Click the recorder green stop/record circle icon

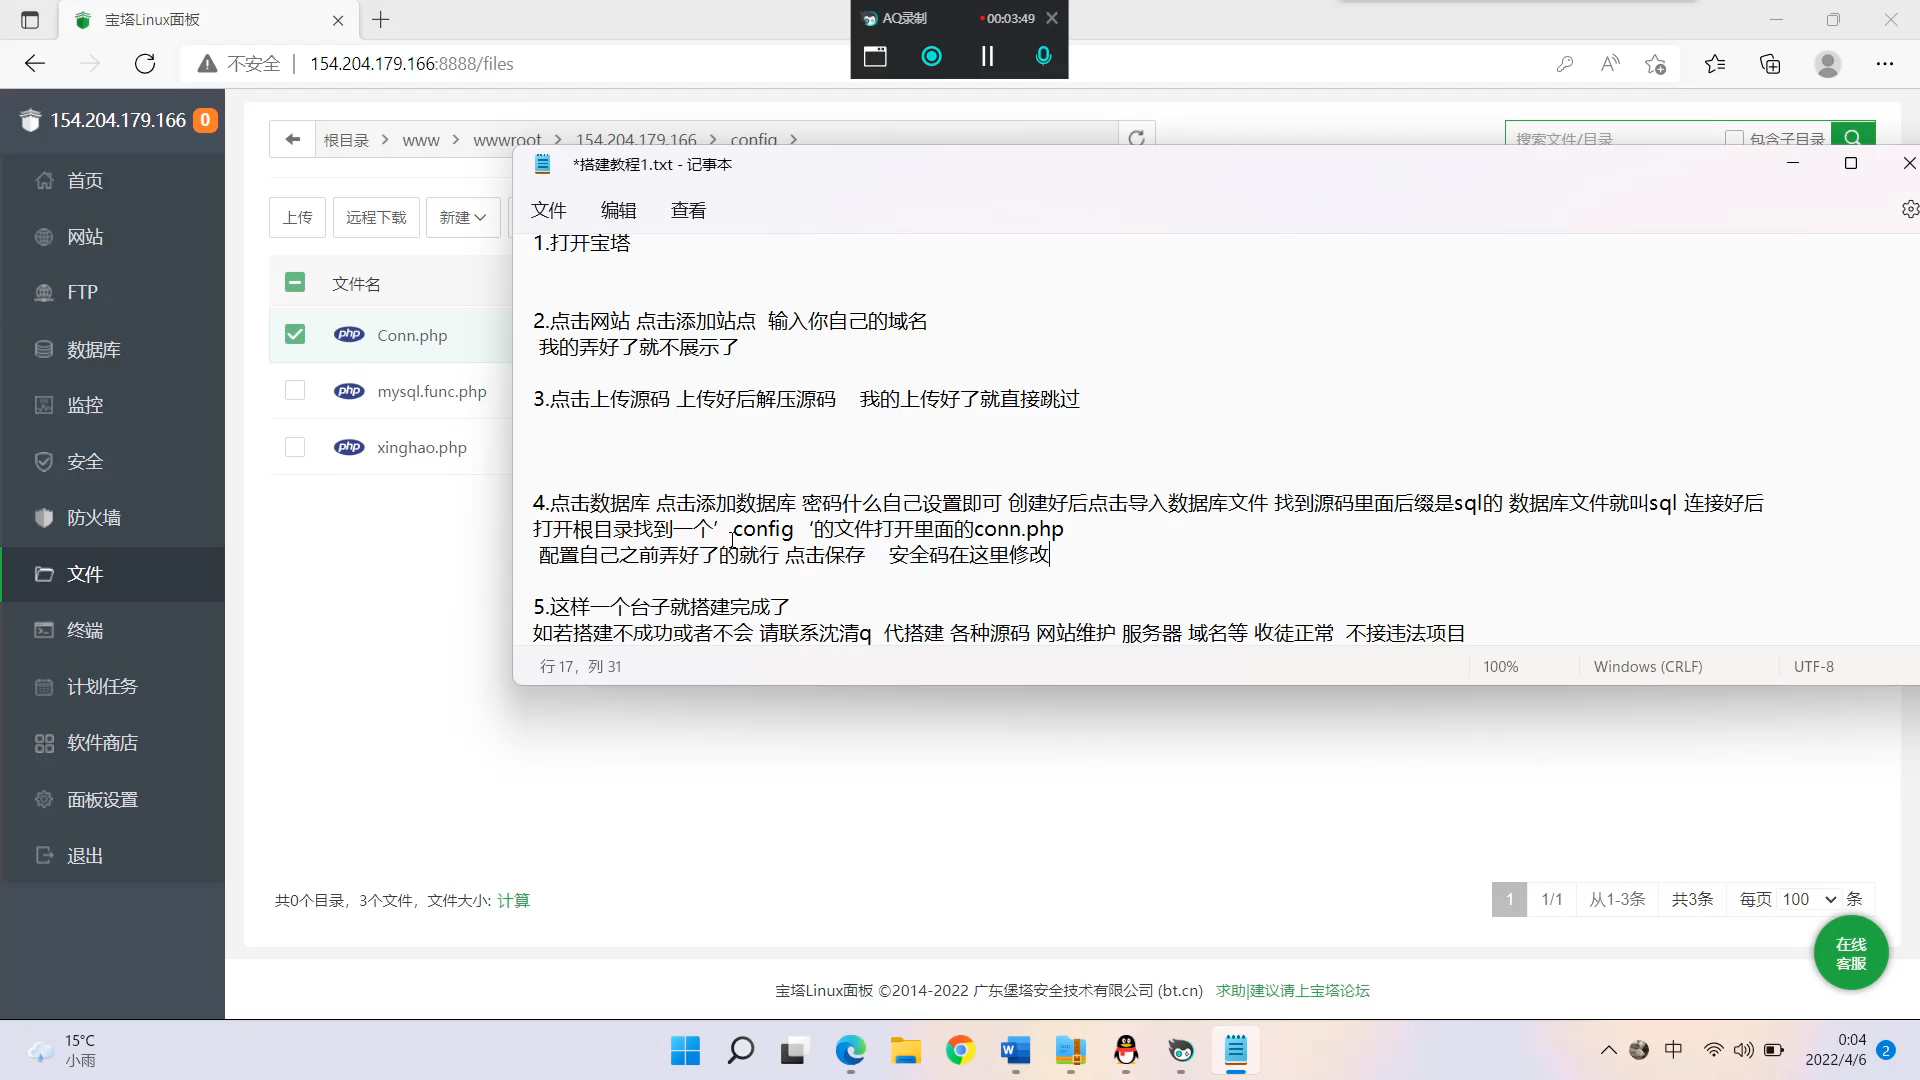[x=931, y=56]
